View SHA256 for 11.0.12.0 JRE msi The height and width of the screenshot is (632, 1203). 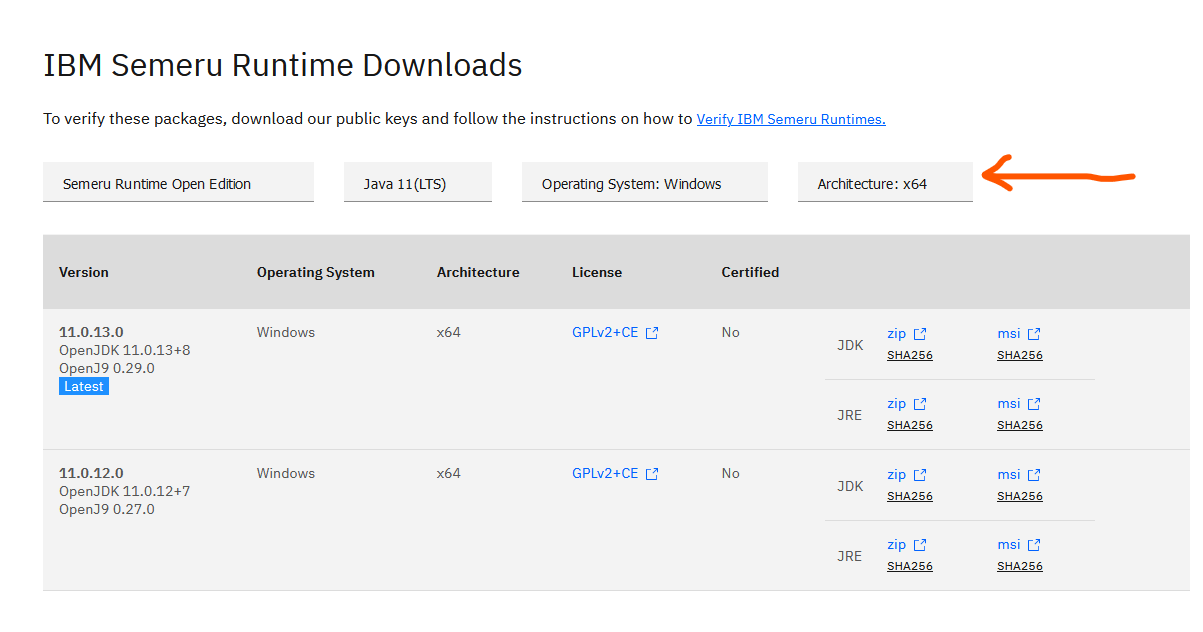point(1020,566)
